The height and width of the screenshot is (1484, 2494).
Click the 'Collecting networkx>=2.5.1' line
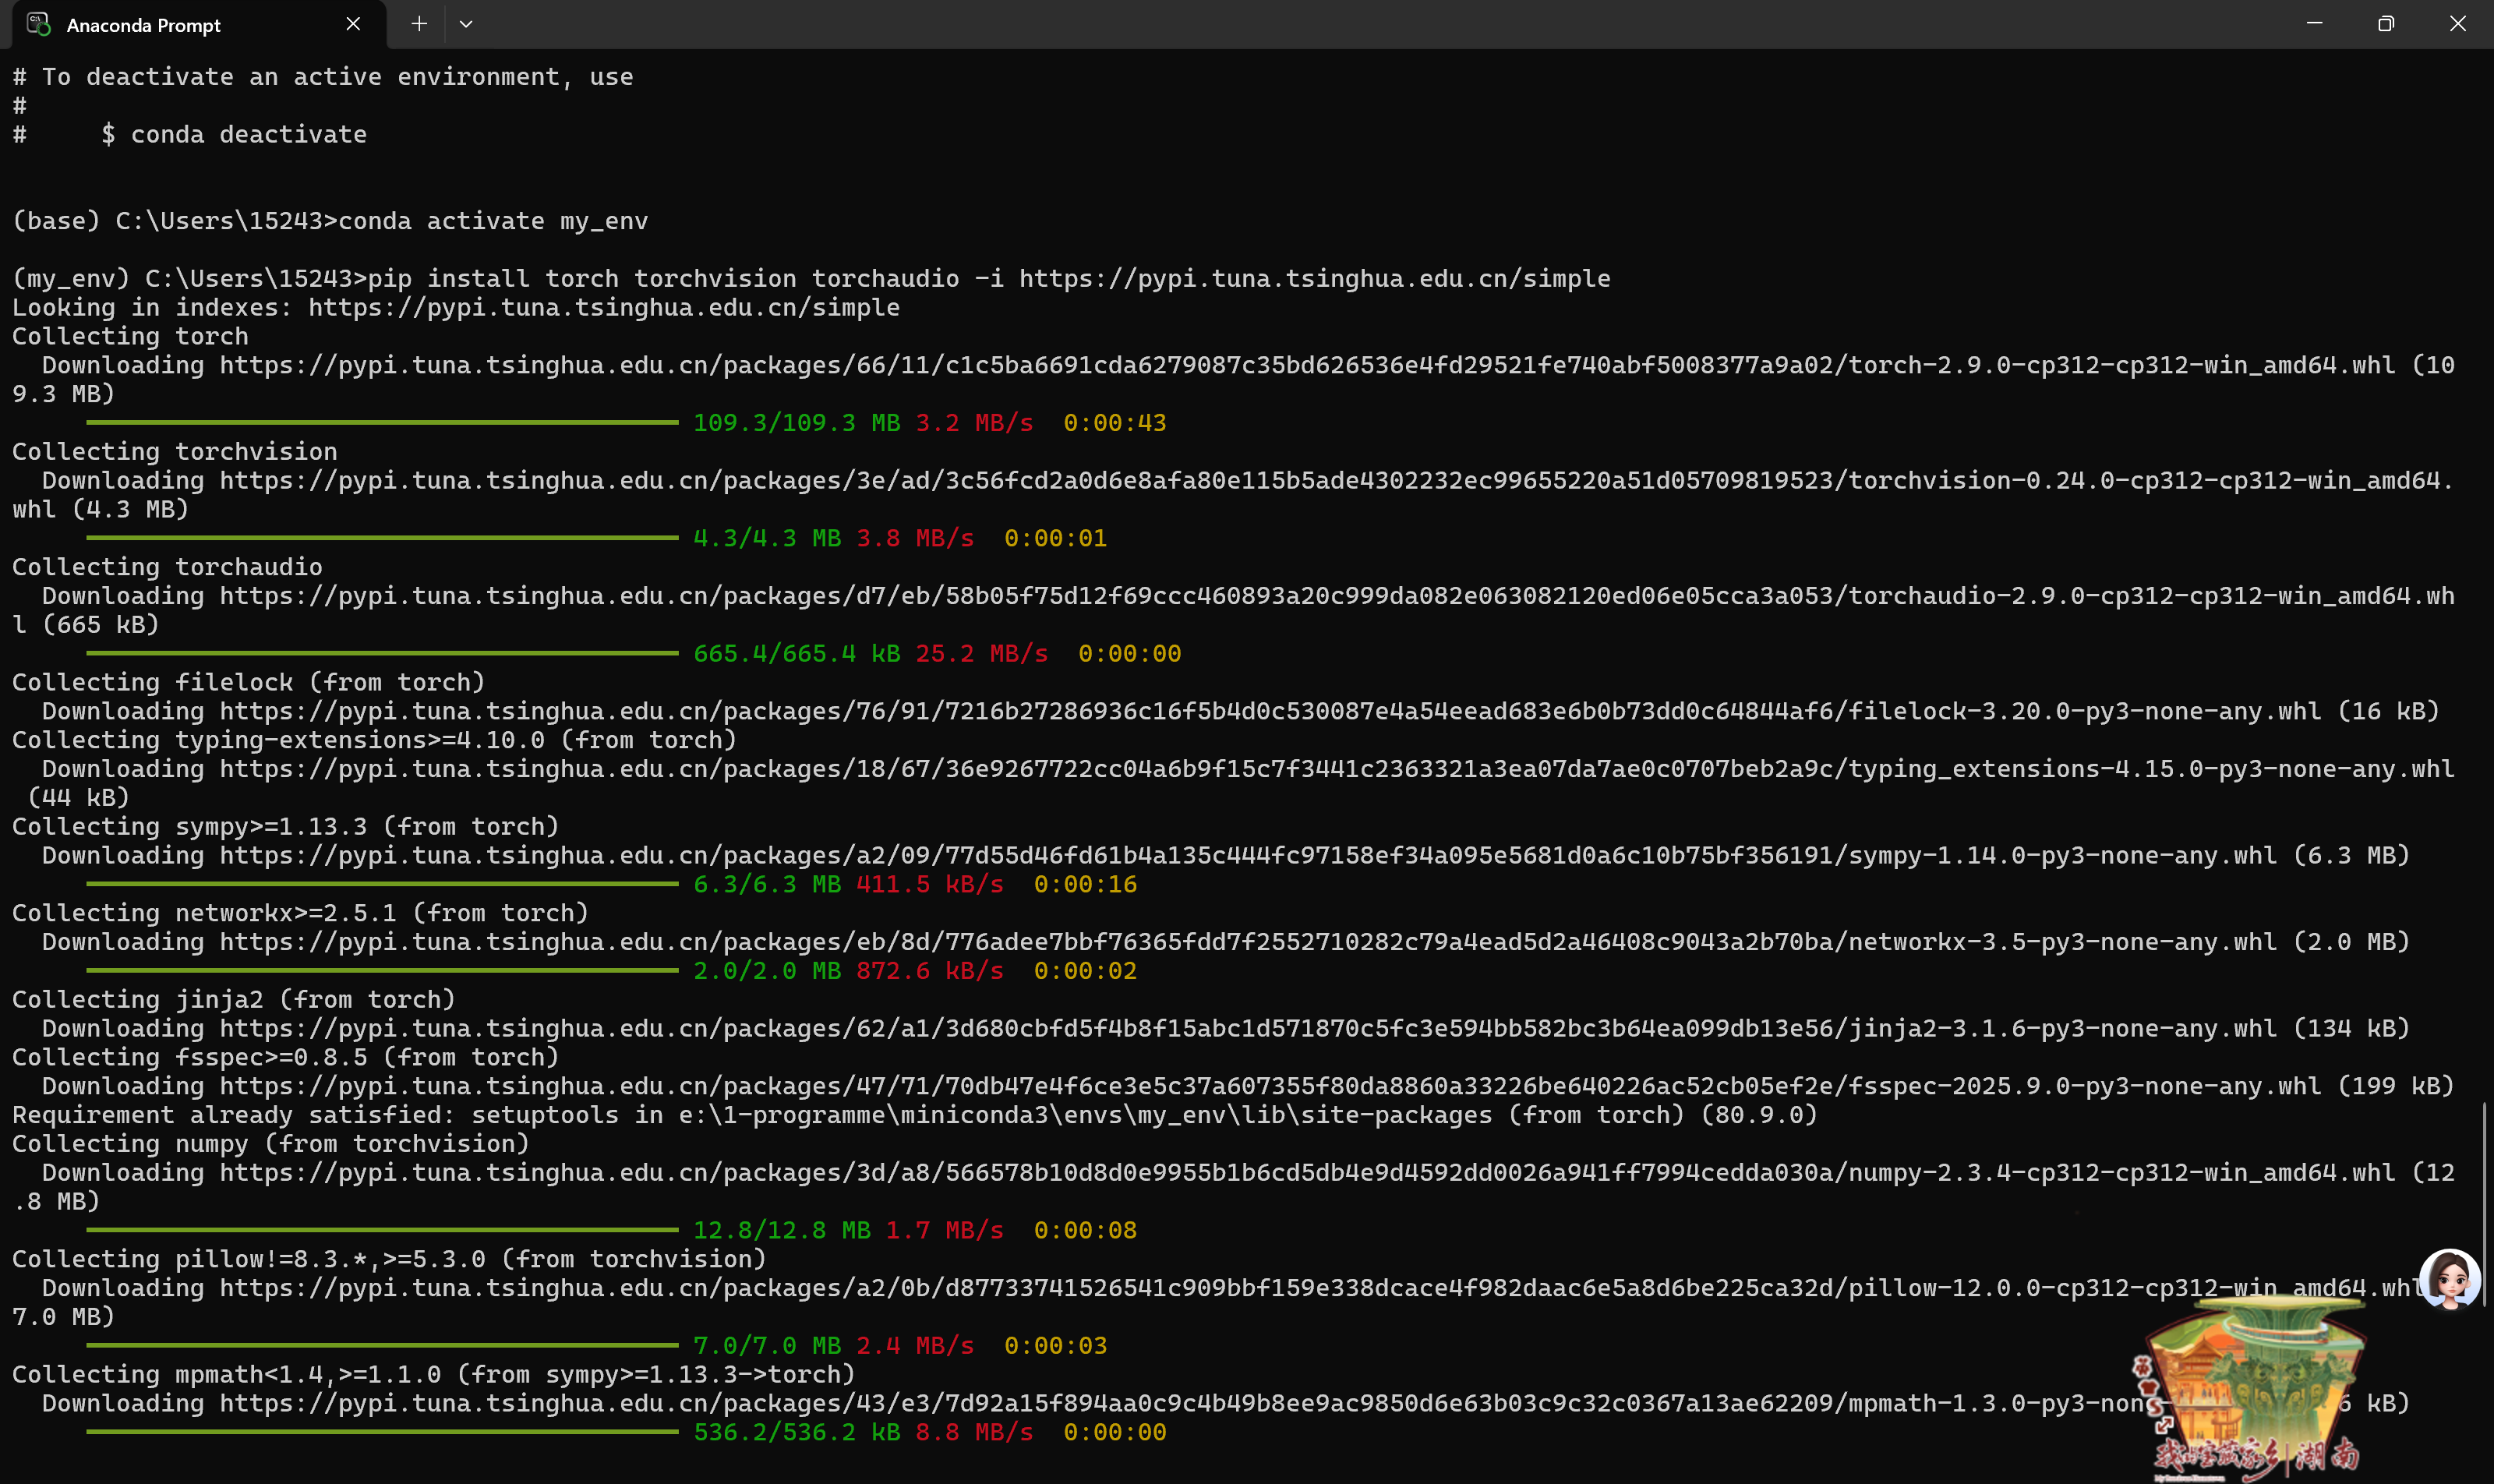[x=301, y=913]
